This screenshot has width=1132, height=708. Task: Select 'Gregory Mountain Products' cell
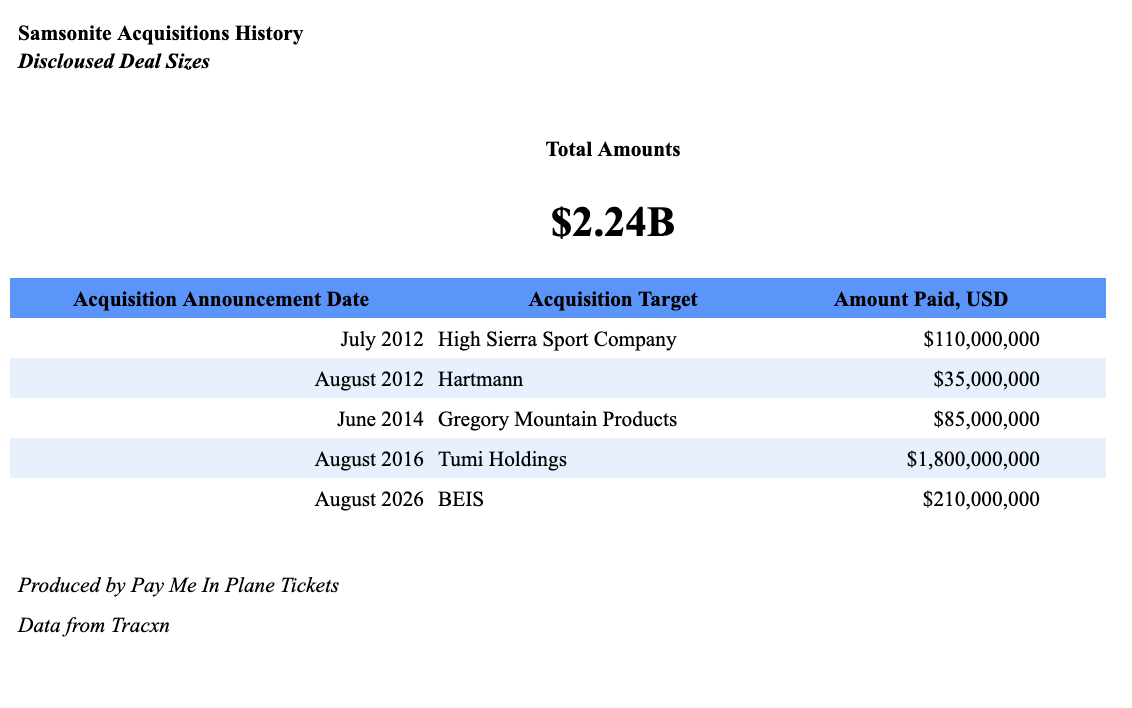(x=557, y=419)
